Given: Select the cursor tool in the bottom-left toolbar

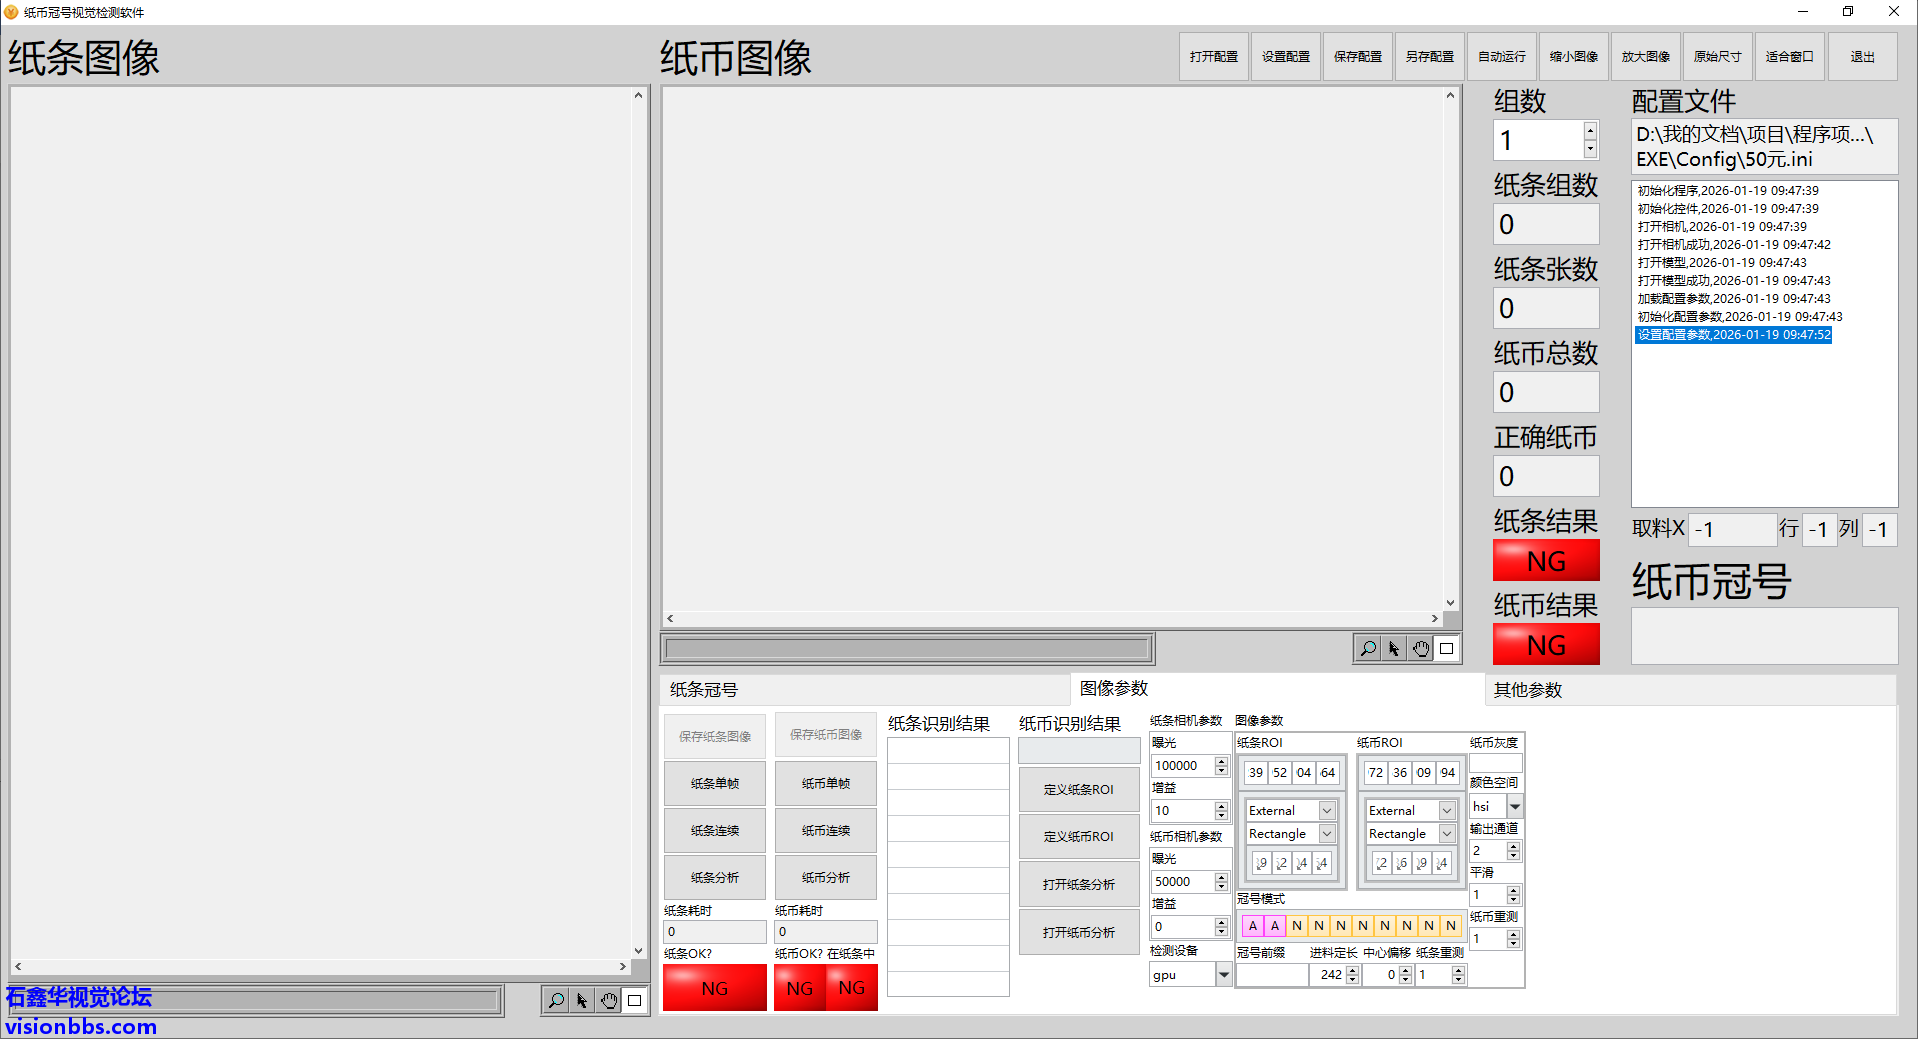Looking at the screenshot, I should click(583, 1000).
